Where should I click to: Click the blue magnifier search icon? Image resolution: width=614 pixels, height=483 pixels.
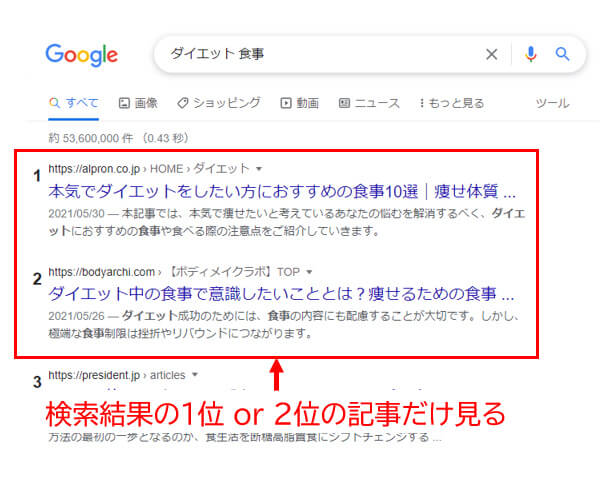tap(562, 54)
